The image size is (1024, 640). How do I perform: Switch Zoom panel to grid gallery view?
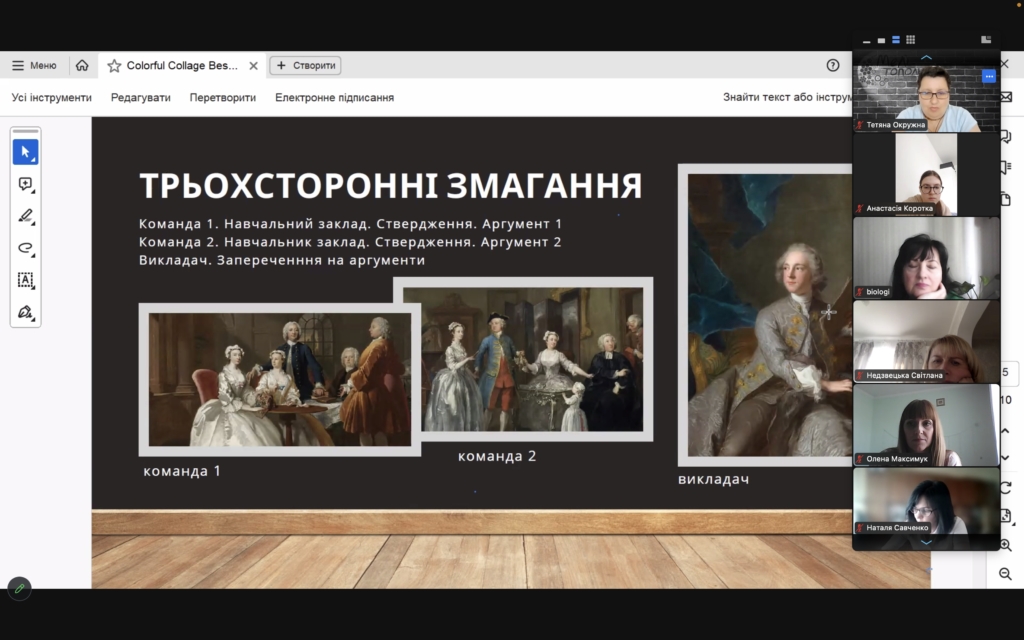(910, 40)
